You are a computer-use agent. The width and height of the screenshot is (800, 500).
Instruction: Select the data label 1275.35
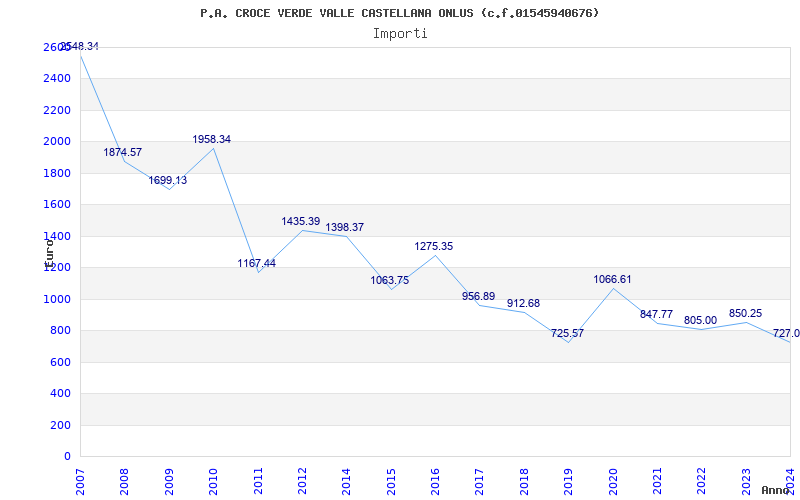coord(434,246)
